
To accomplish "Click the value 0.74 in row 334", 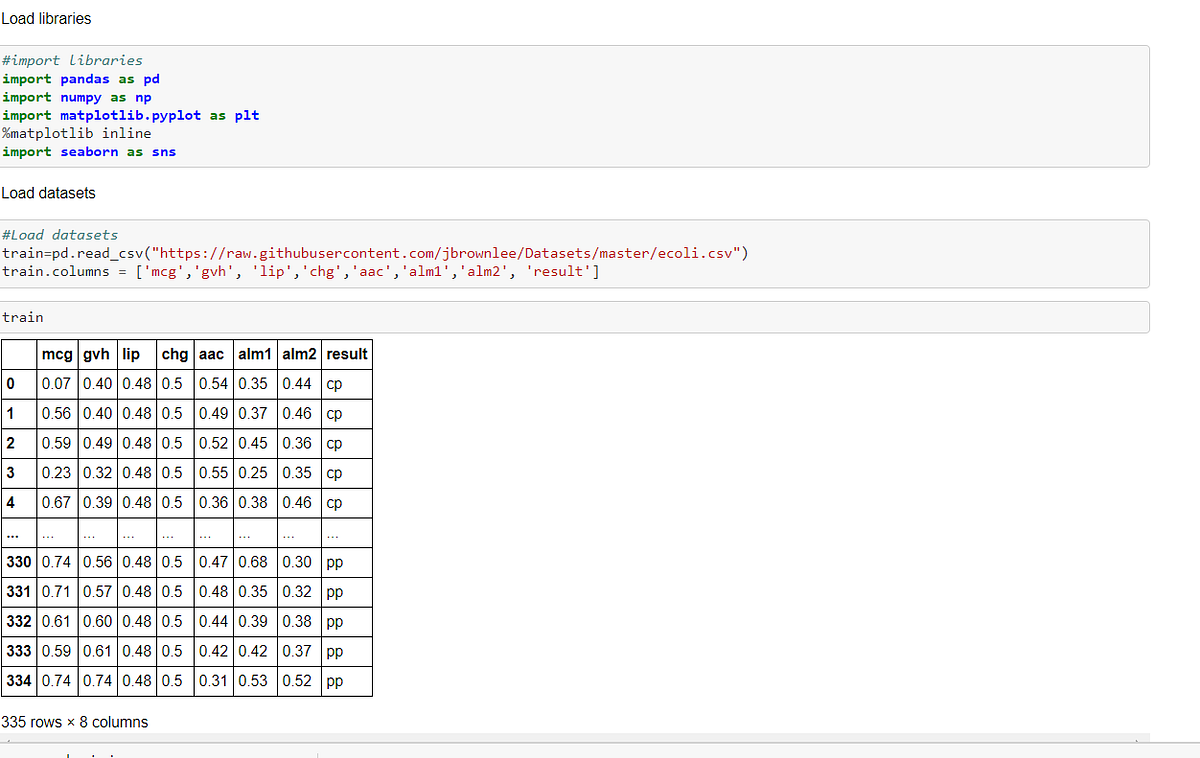I will [57, 680].
